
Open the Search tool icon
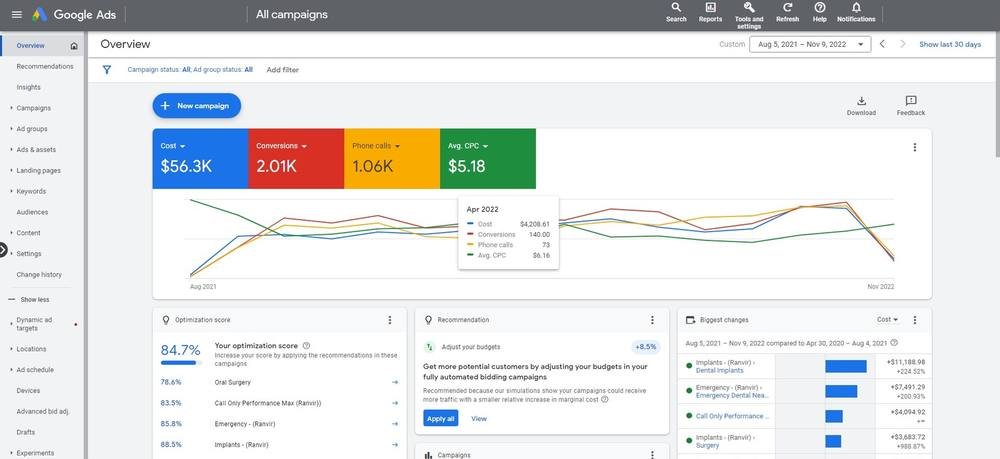point(676,11)
